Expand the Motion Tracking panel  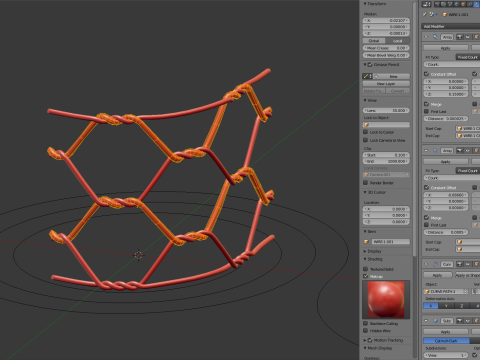pos(365,340)
